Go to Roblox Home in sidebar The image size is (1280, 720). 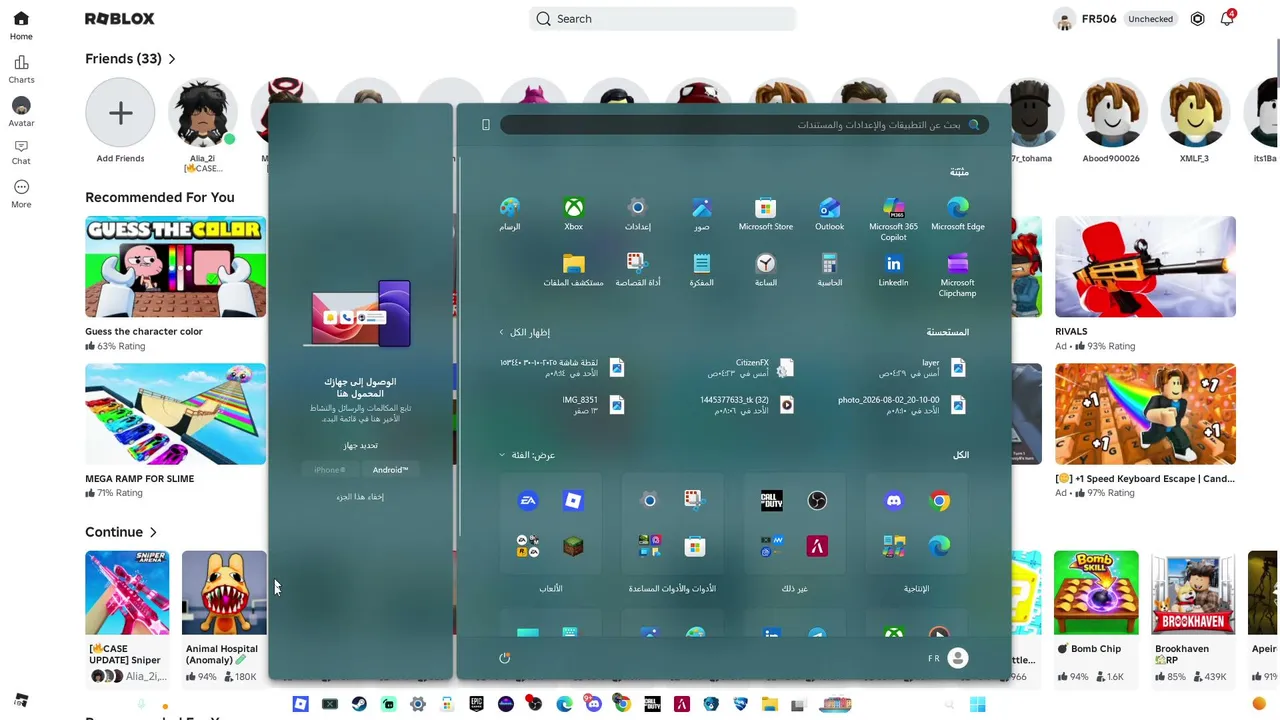(21, 25)
